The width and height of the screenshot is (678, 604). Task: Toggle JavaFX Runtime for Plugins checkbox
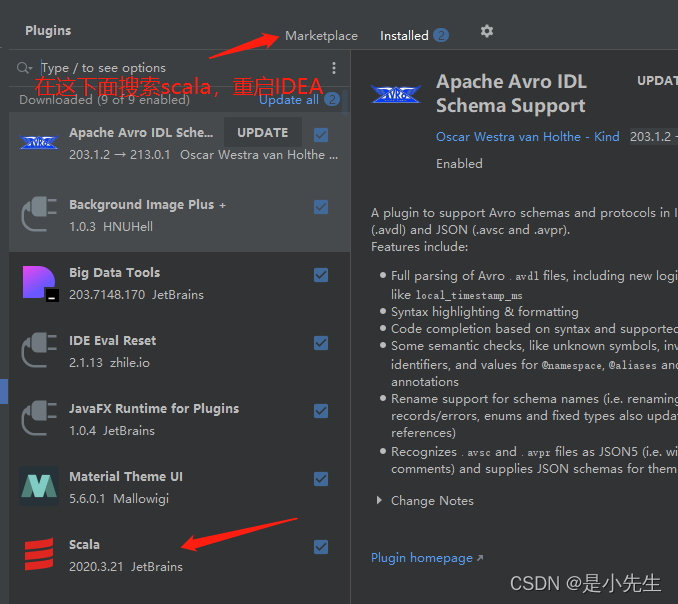point(321,411)
